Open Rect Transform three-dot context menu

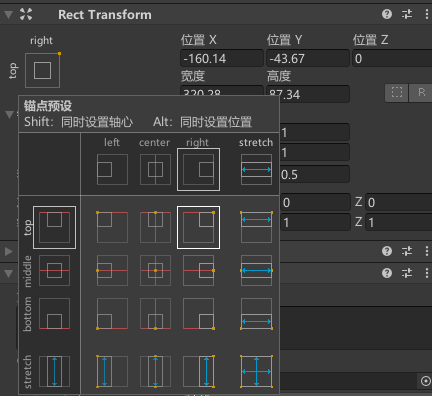[427, 14]
